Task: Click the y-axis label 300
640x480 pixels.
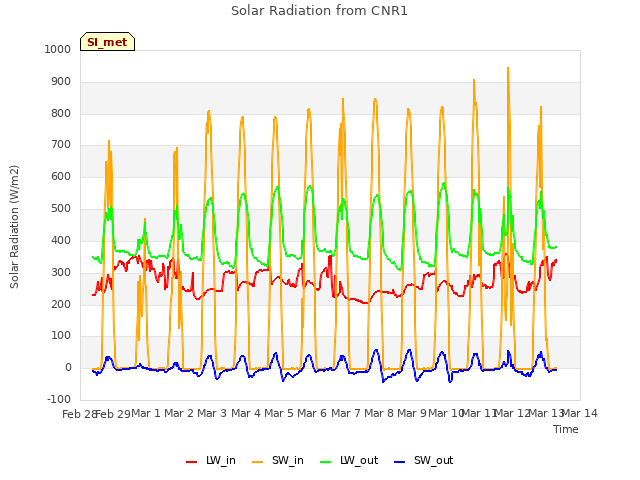Action: click(x=61, y=272)
